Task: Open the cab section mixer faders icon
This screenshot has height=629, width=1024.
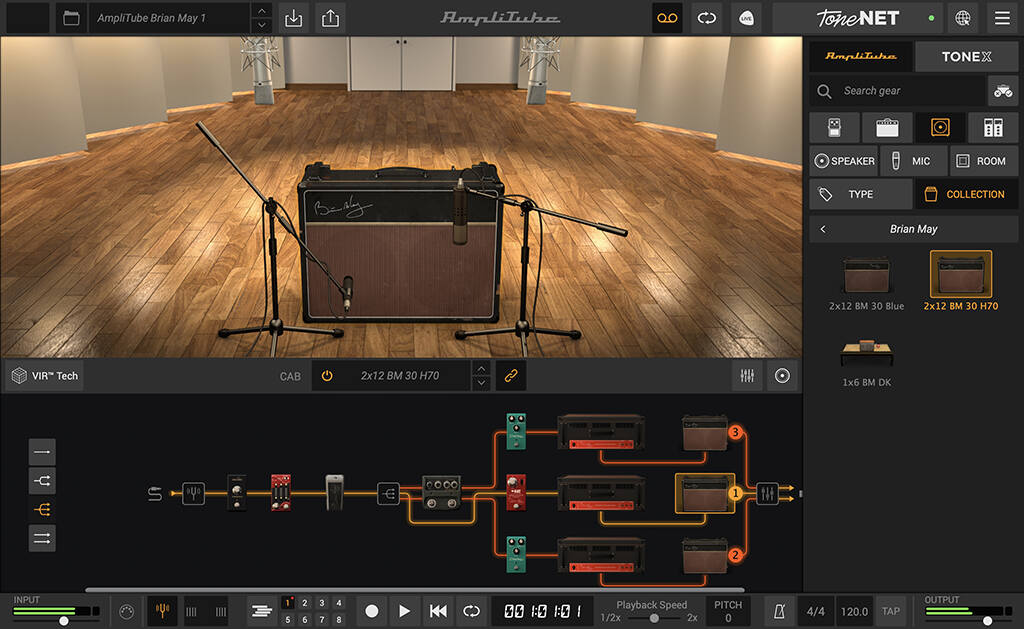Action: 747,375
